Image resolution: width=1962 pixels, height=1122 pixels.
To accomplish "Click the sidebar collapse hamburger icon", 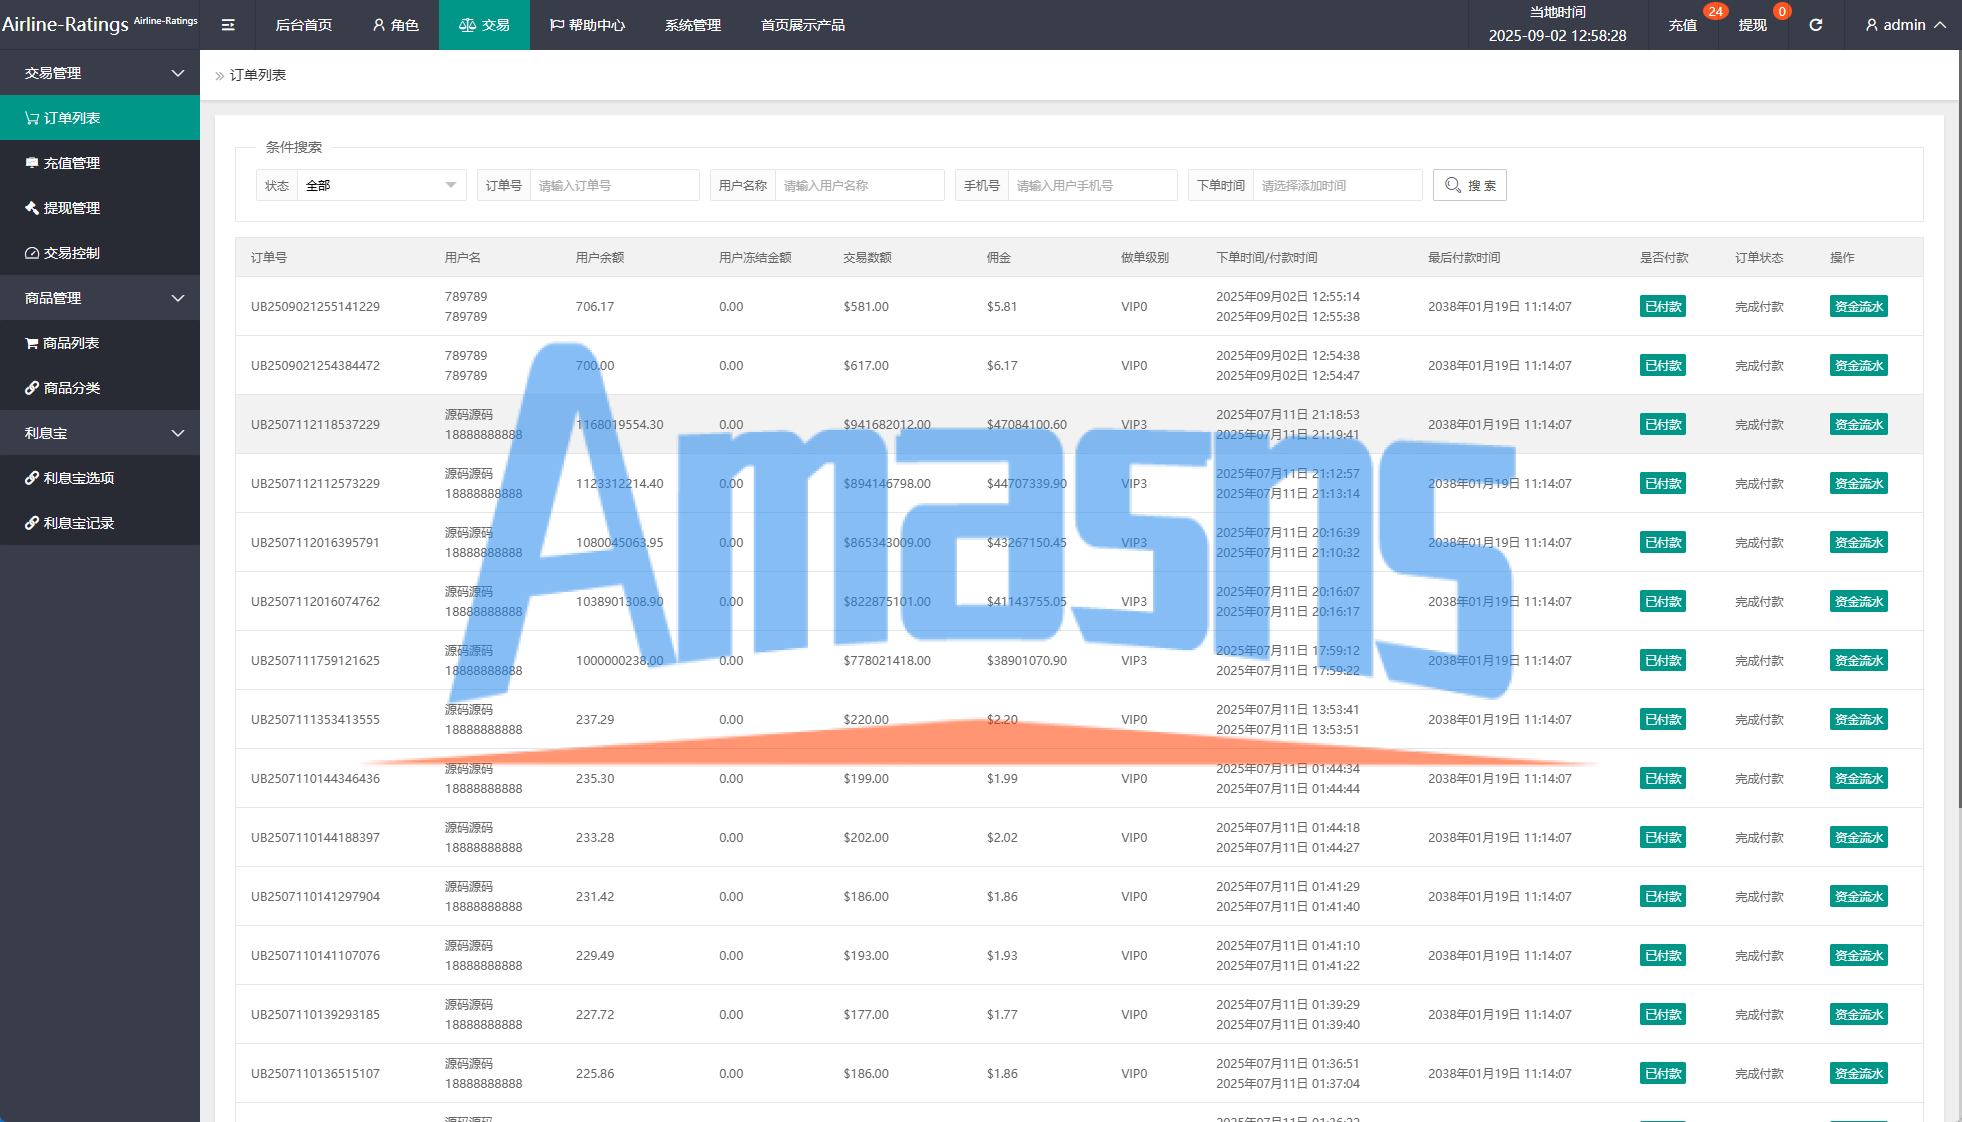I will [x=228, y=25].
